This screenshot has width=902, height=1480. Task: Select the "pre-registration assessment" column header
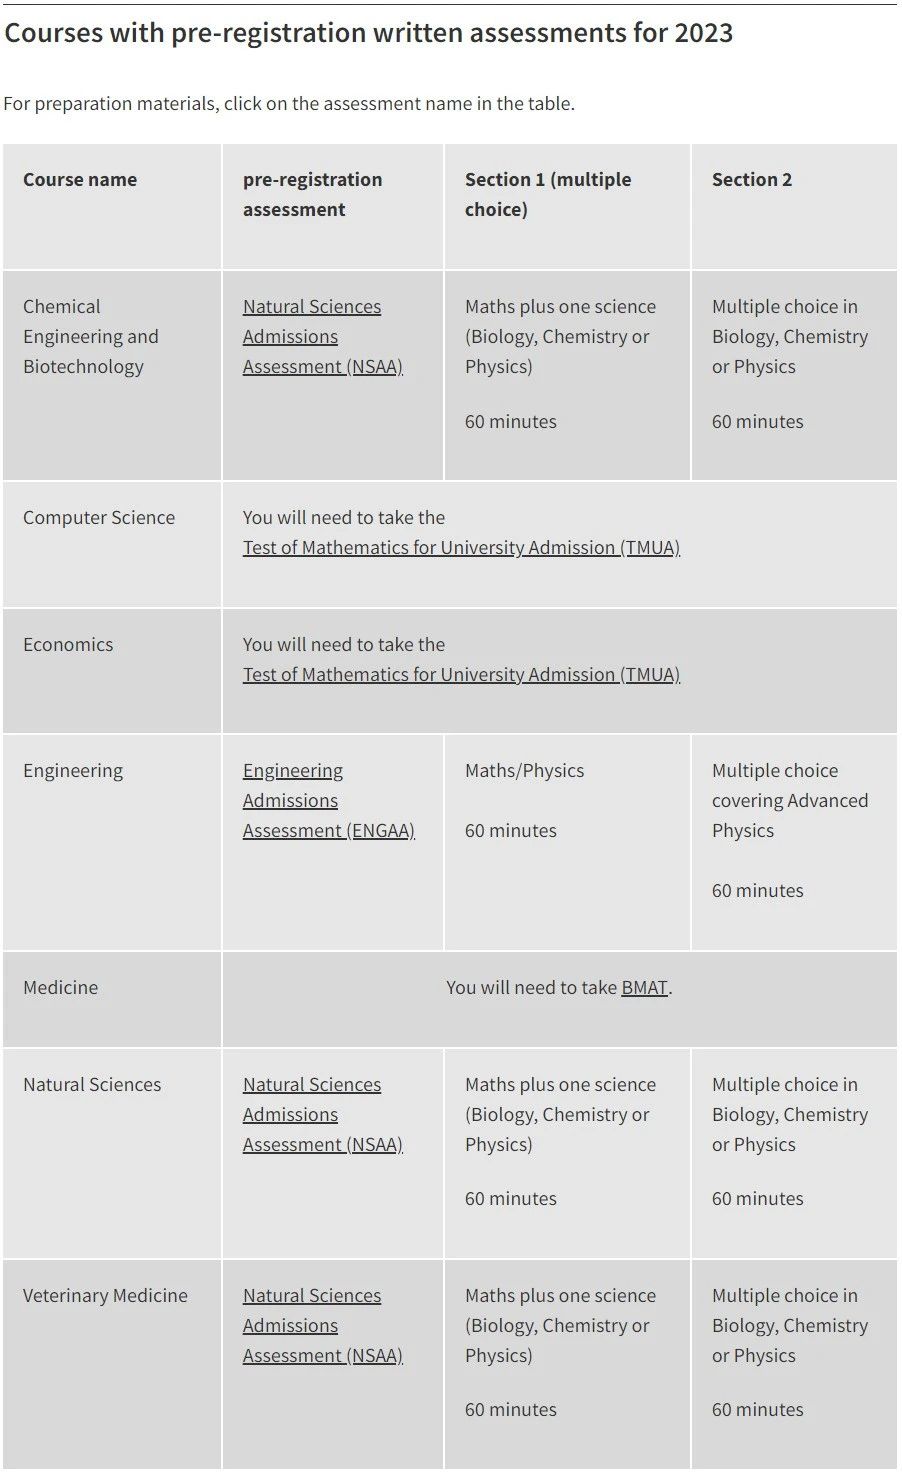click(x=312, y=195)
